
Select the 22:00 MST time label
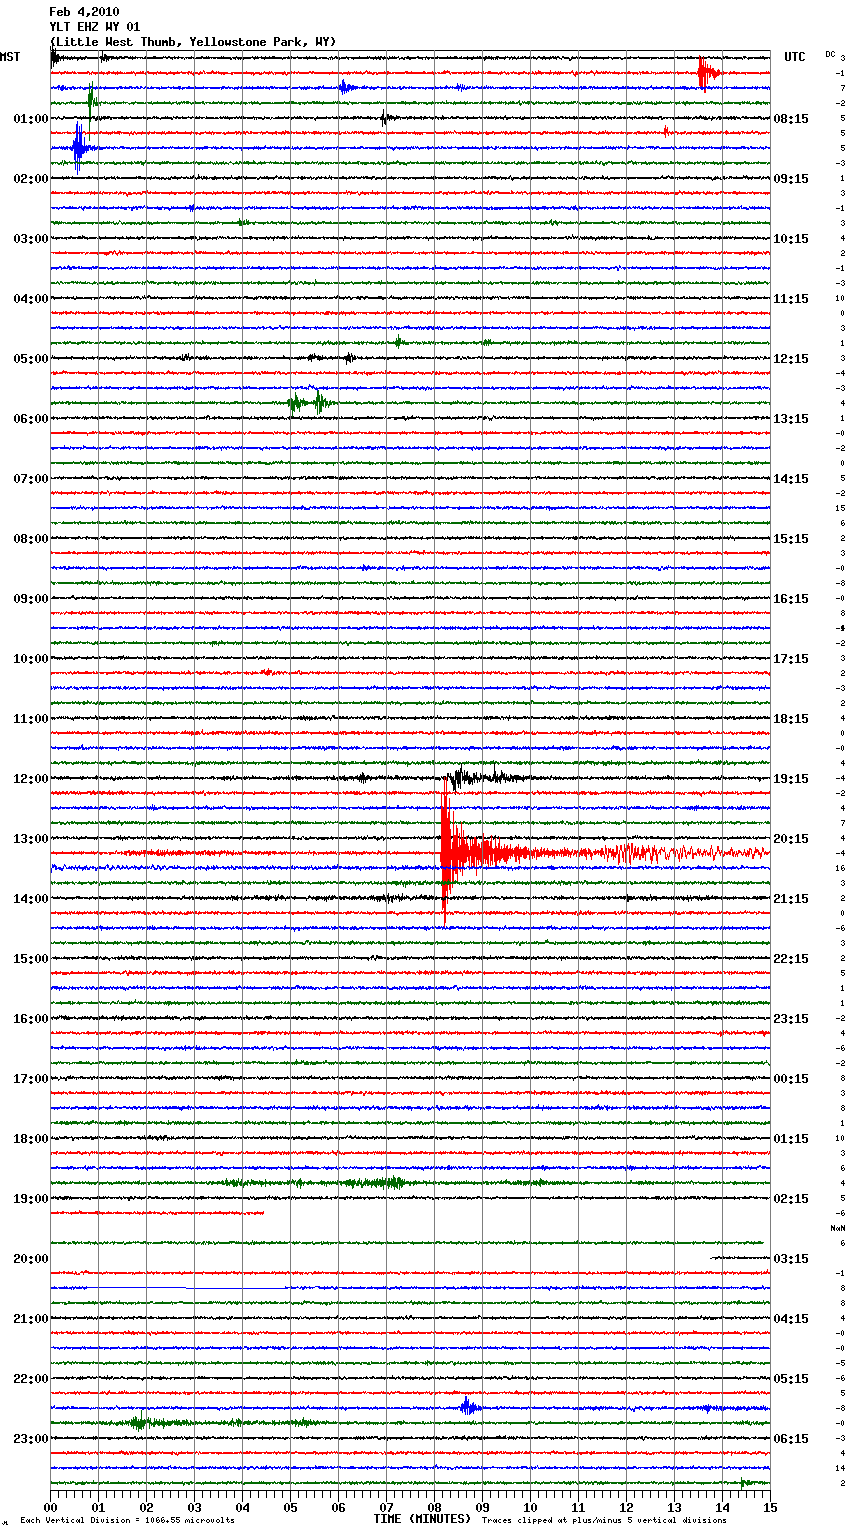tap(31, 1379)
